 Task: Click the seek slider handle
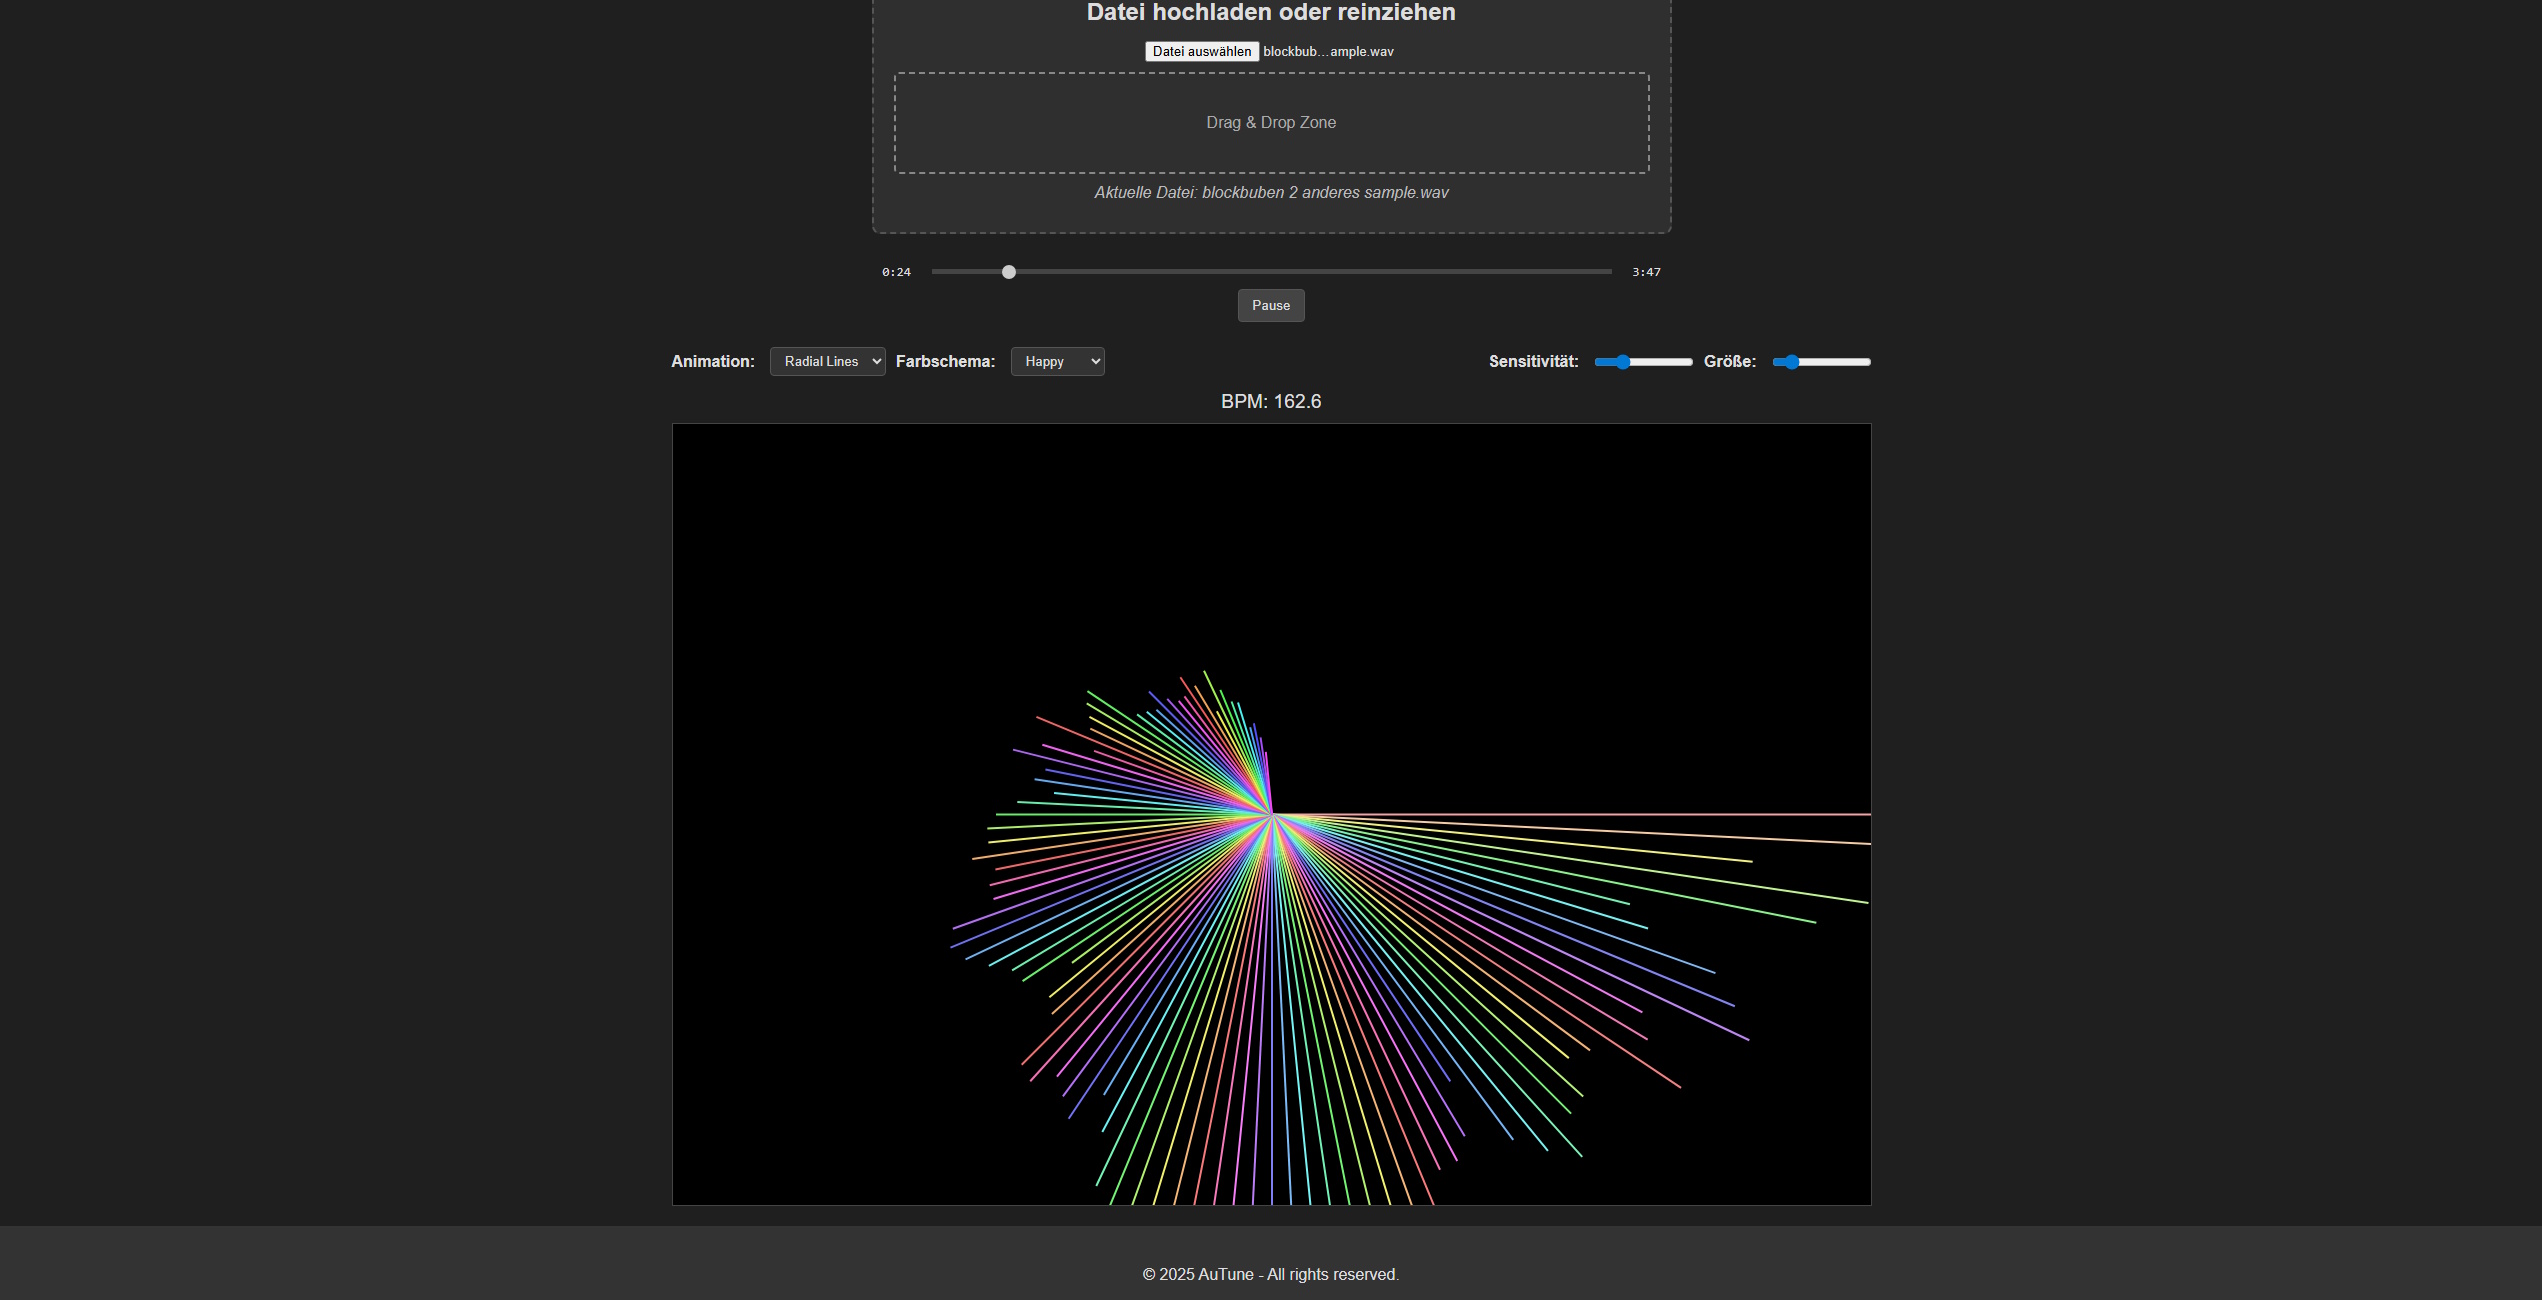pos(1007,271)
